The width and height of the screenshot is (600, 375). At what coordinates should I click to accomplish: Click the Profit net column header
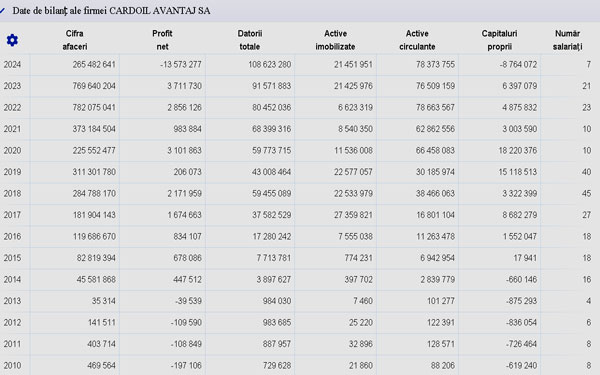coord(162,40)
